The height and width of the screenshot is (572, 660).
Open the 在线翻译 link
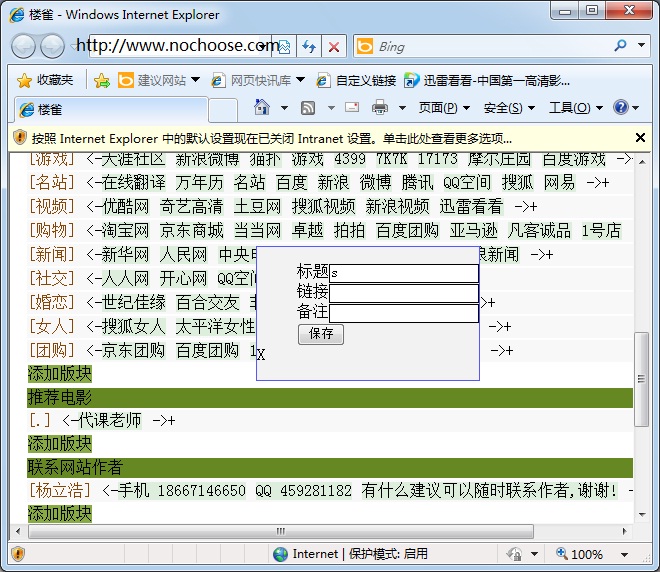133,183
